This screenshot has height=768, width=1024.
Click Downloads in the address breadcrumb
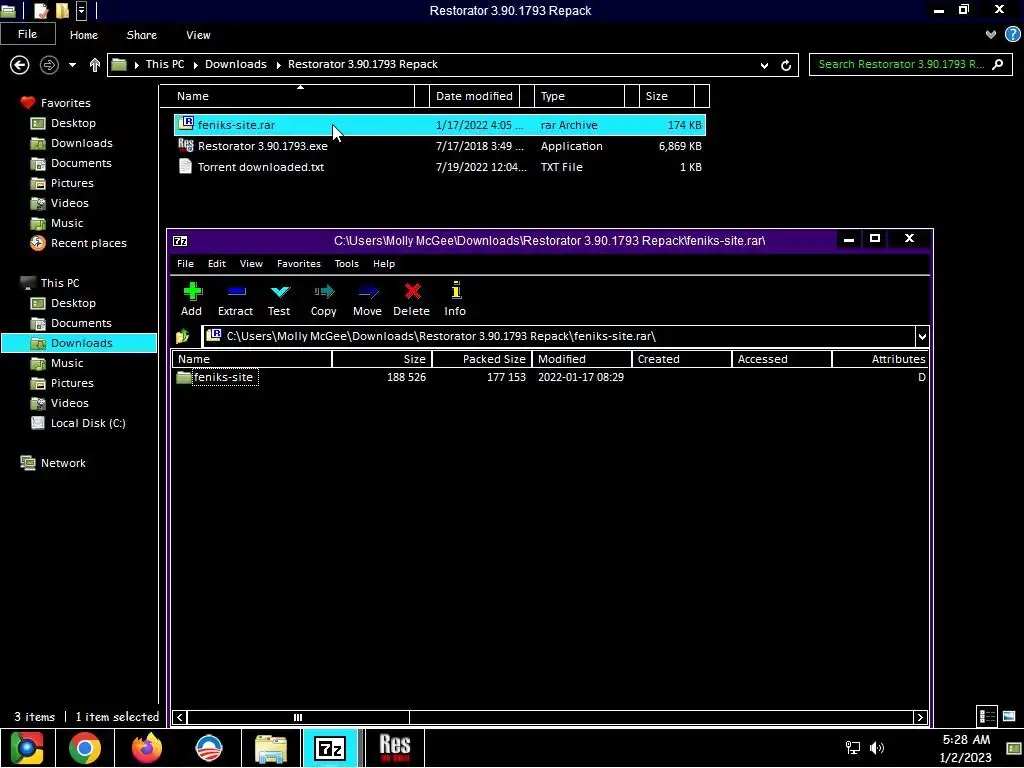[x=236, y=64]
